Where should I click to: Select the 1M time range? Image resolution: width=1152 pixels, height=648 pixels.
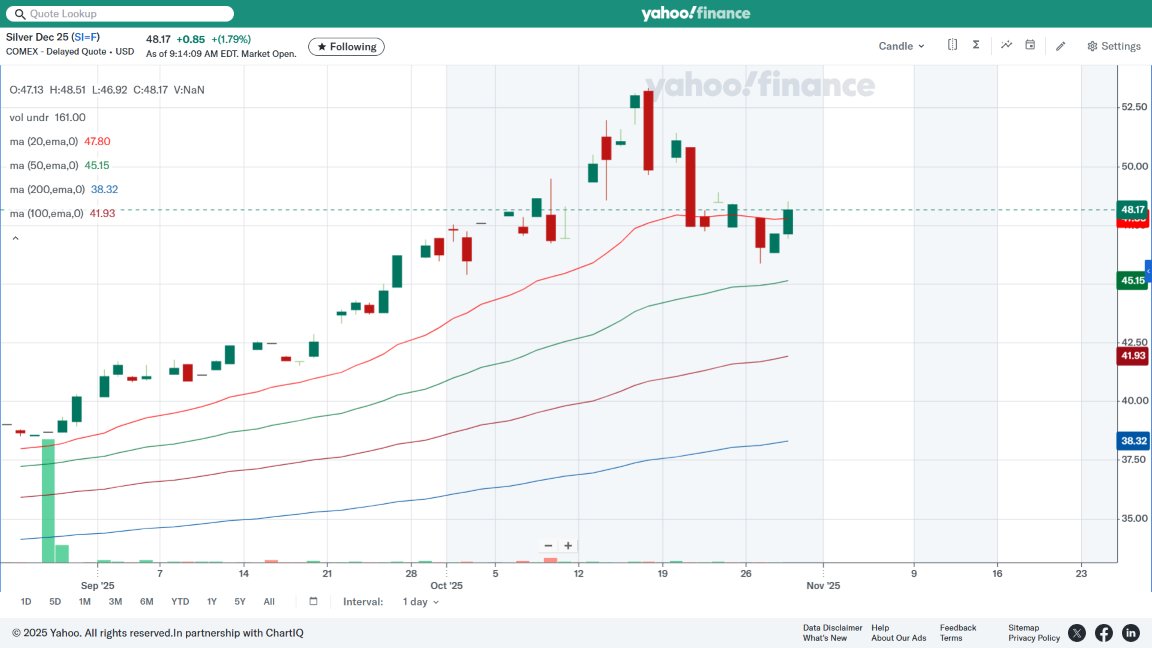(85, 602)
